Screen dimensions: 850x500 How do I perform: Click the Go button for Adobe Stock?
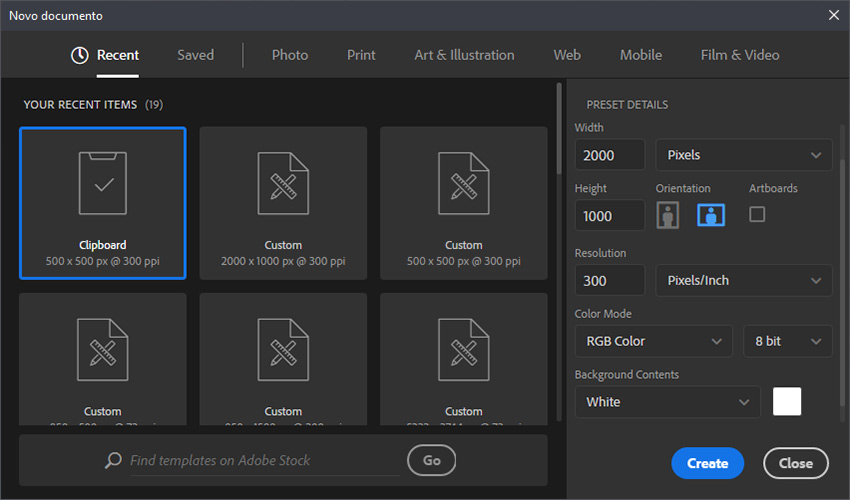pos(432,460)
